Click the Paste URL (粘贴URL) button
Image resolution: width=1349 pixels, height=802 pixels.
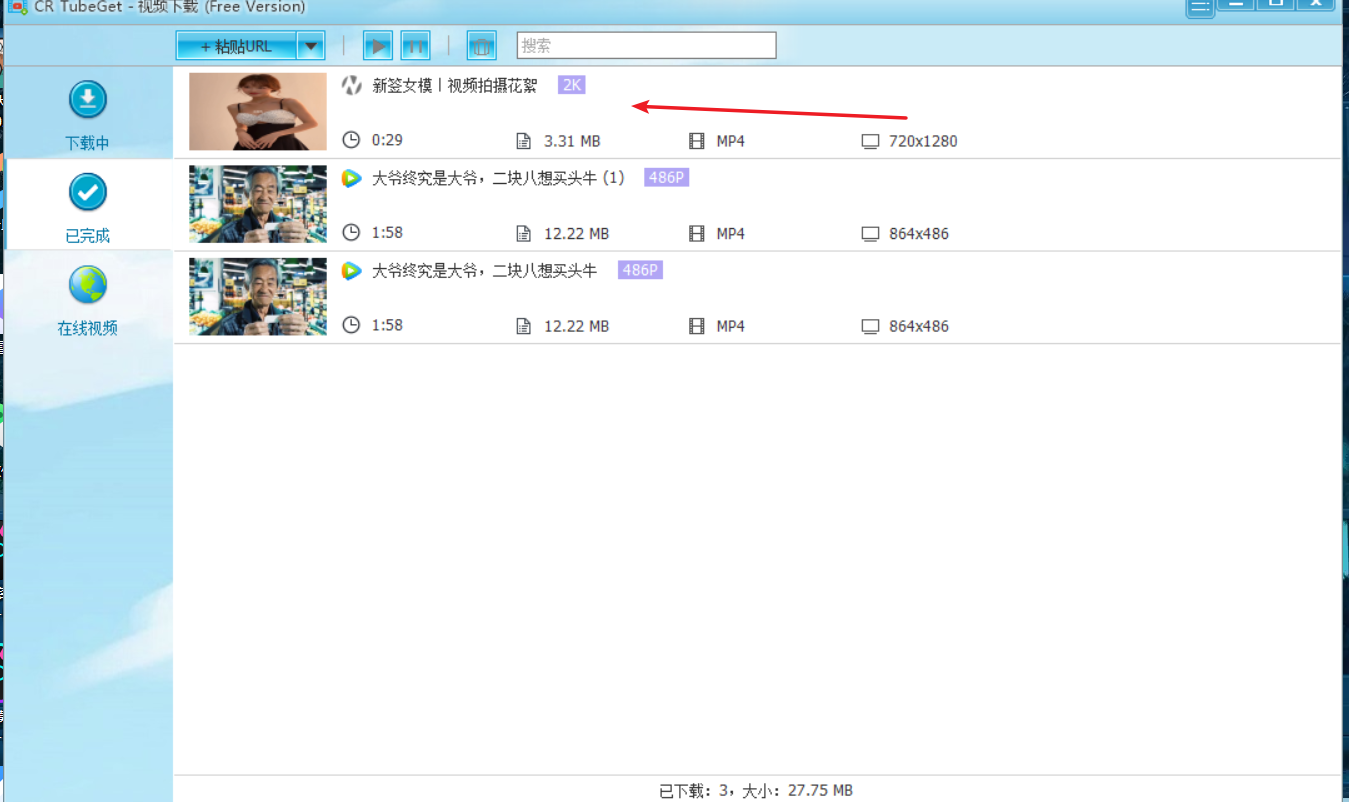tap(236, 46)
